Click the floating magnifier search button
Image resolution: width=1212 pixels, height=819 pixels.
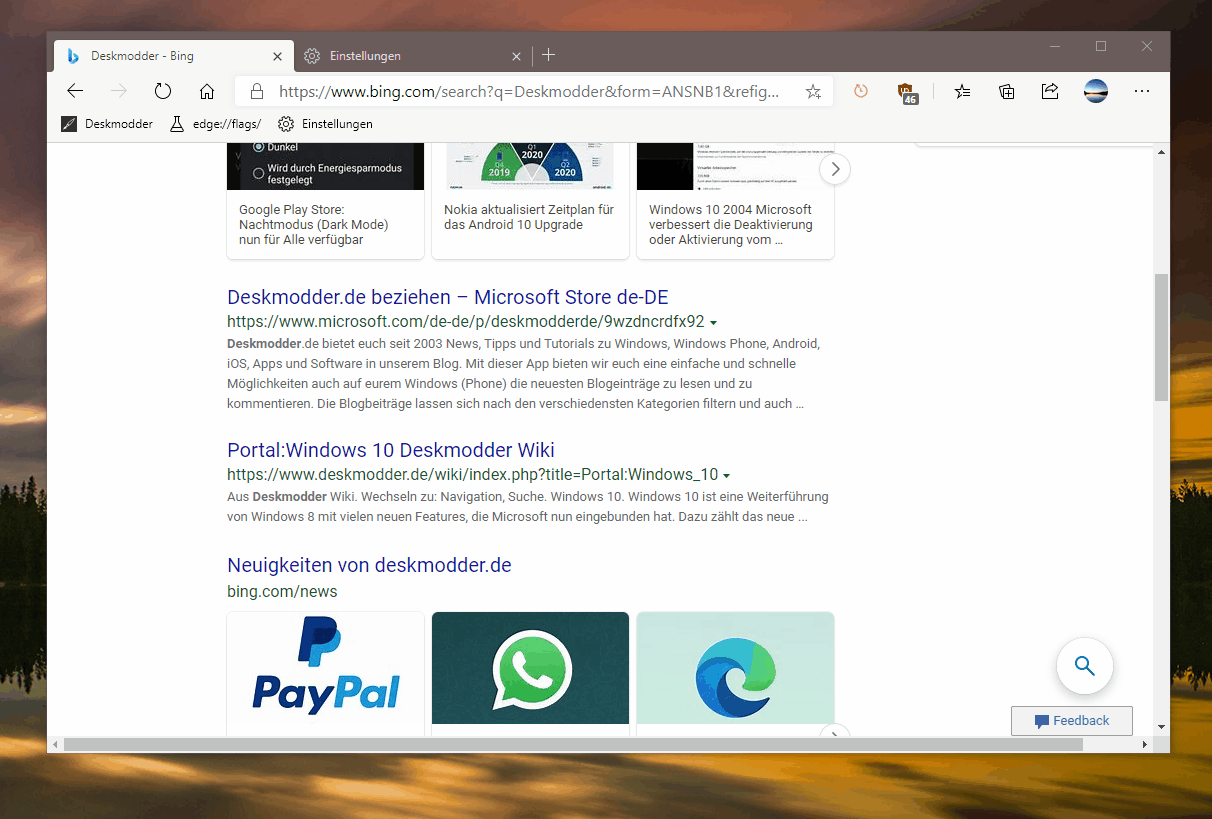click(1085, 666)
